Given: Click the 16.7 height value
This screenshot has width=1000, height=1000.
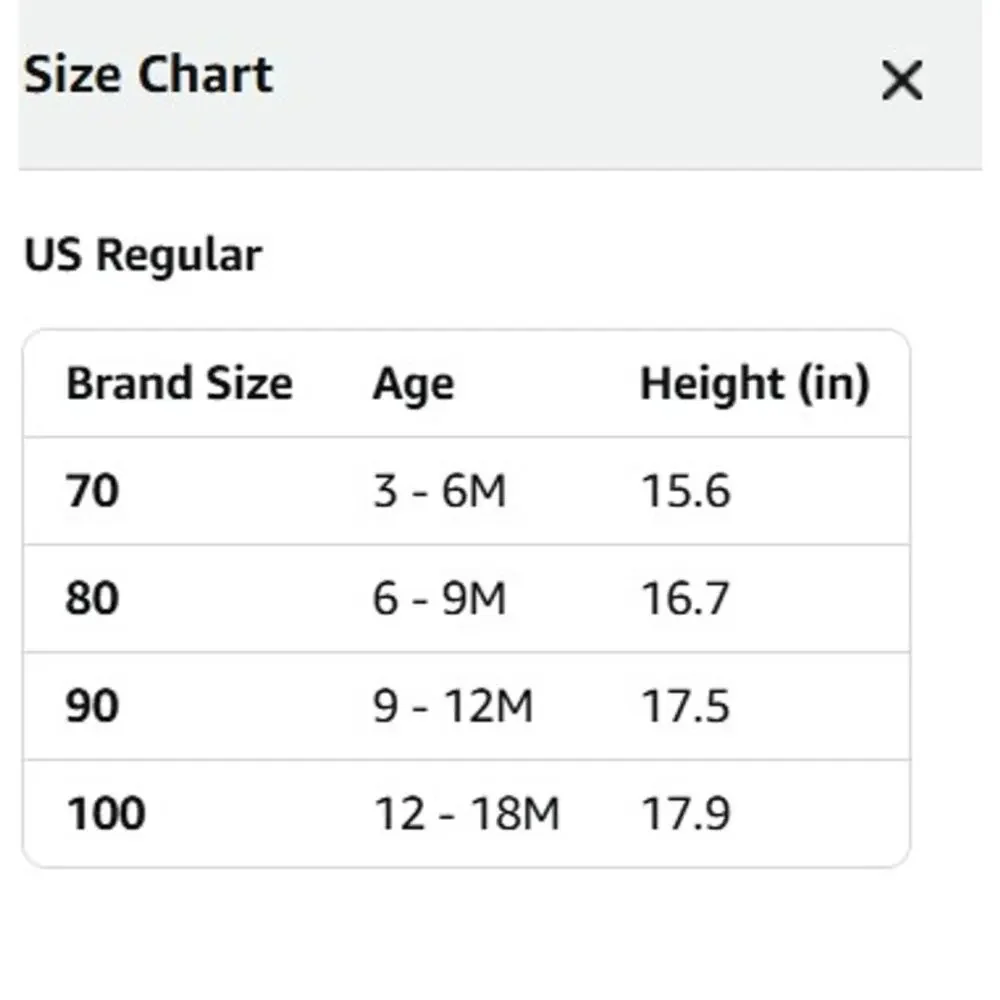Looking at the screenshot, I should point(686,598).
